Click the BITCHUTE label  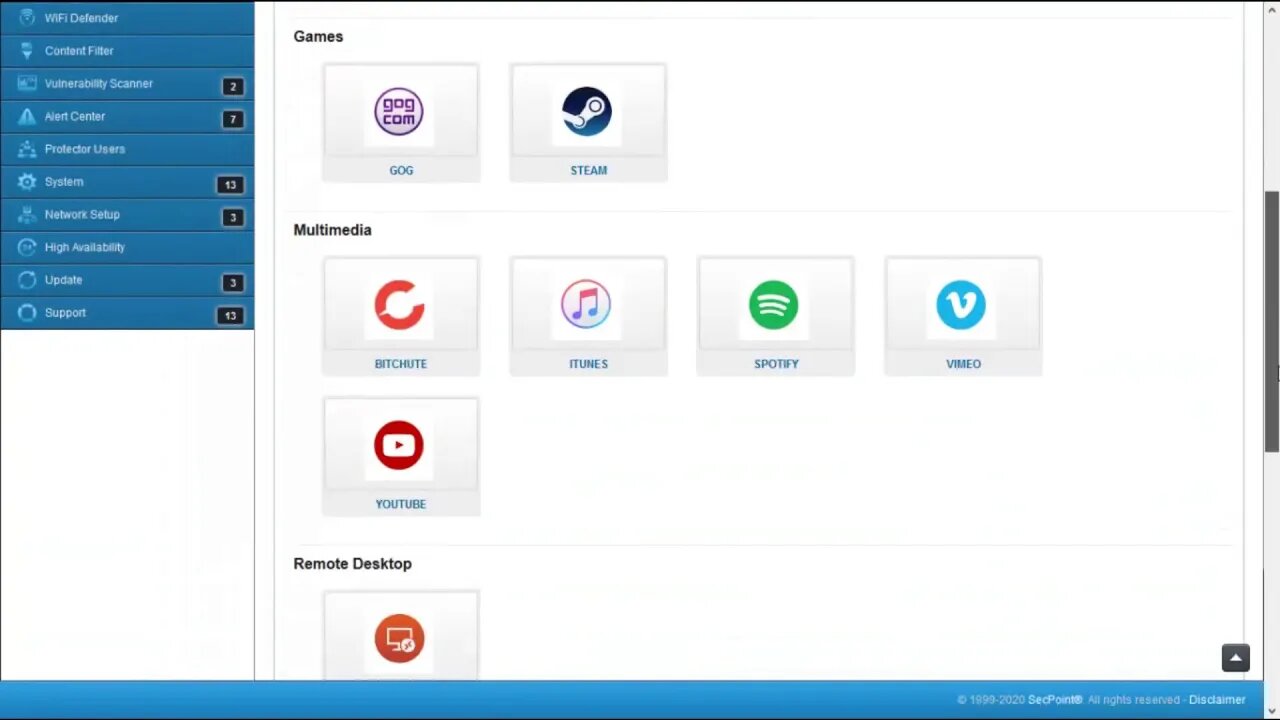click(x=400, y=364)
